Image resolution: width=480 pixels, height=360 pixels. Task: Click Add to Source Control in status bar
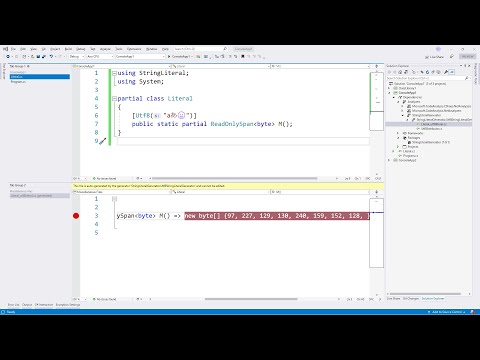[x=446, y=312]
